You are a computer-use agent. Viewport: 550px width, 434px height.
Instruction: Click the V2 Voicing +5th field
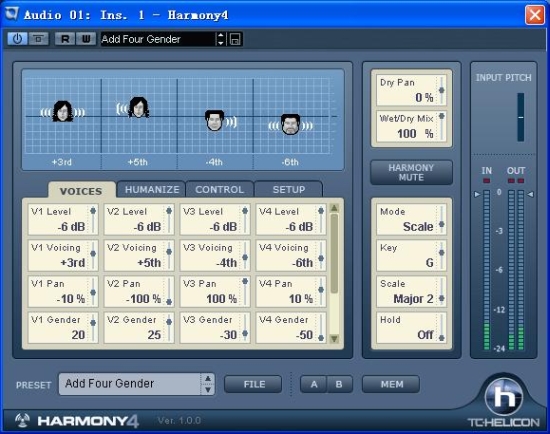click(139, 255)
